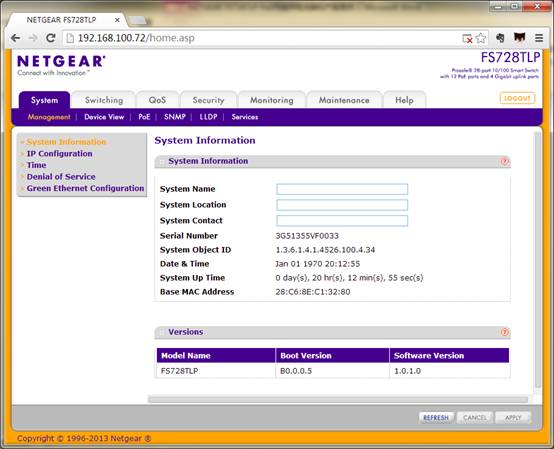554x449 pixels.
Task: Click System Object ID value 1.3.6.1.4.1.4526.100.4.34
Action: coord(325,250)
